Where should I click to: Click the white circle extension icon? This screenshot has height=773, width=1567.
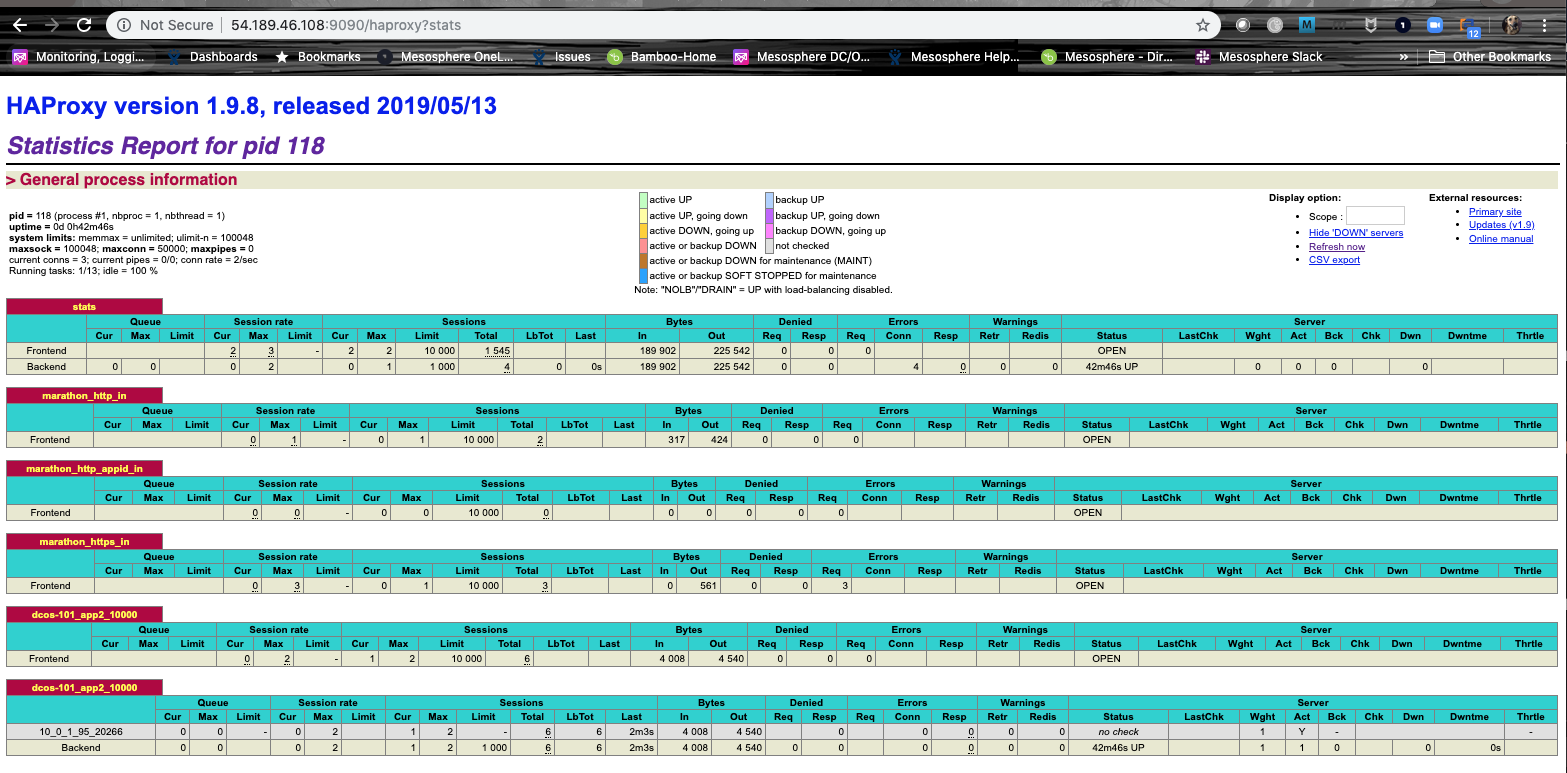pyautogui.click(x=1243, y=25)
